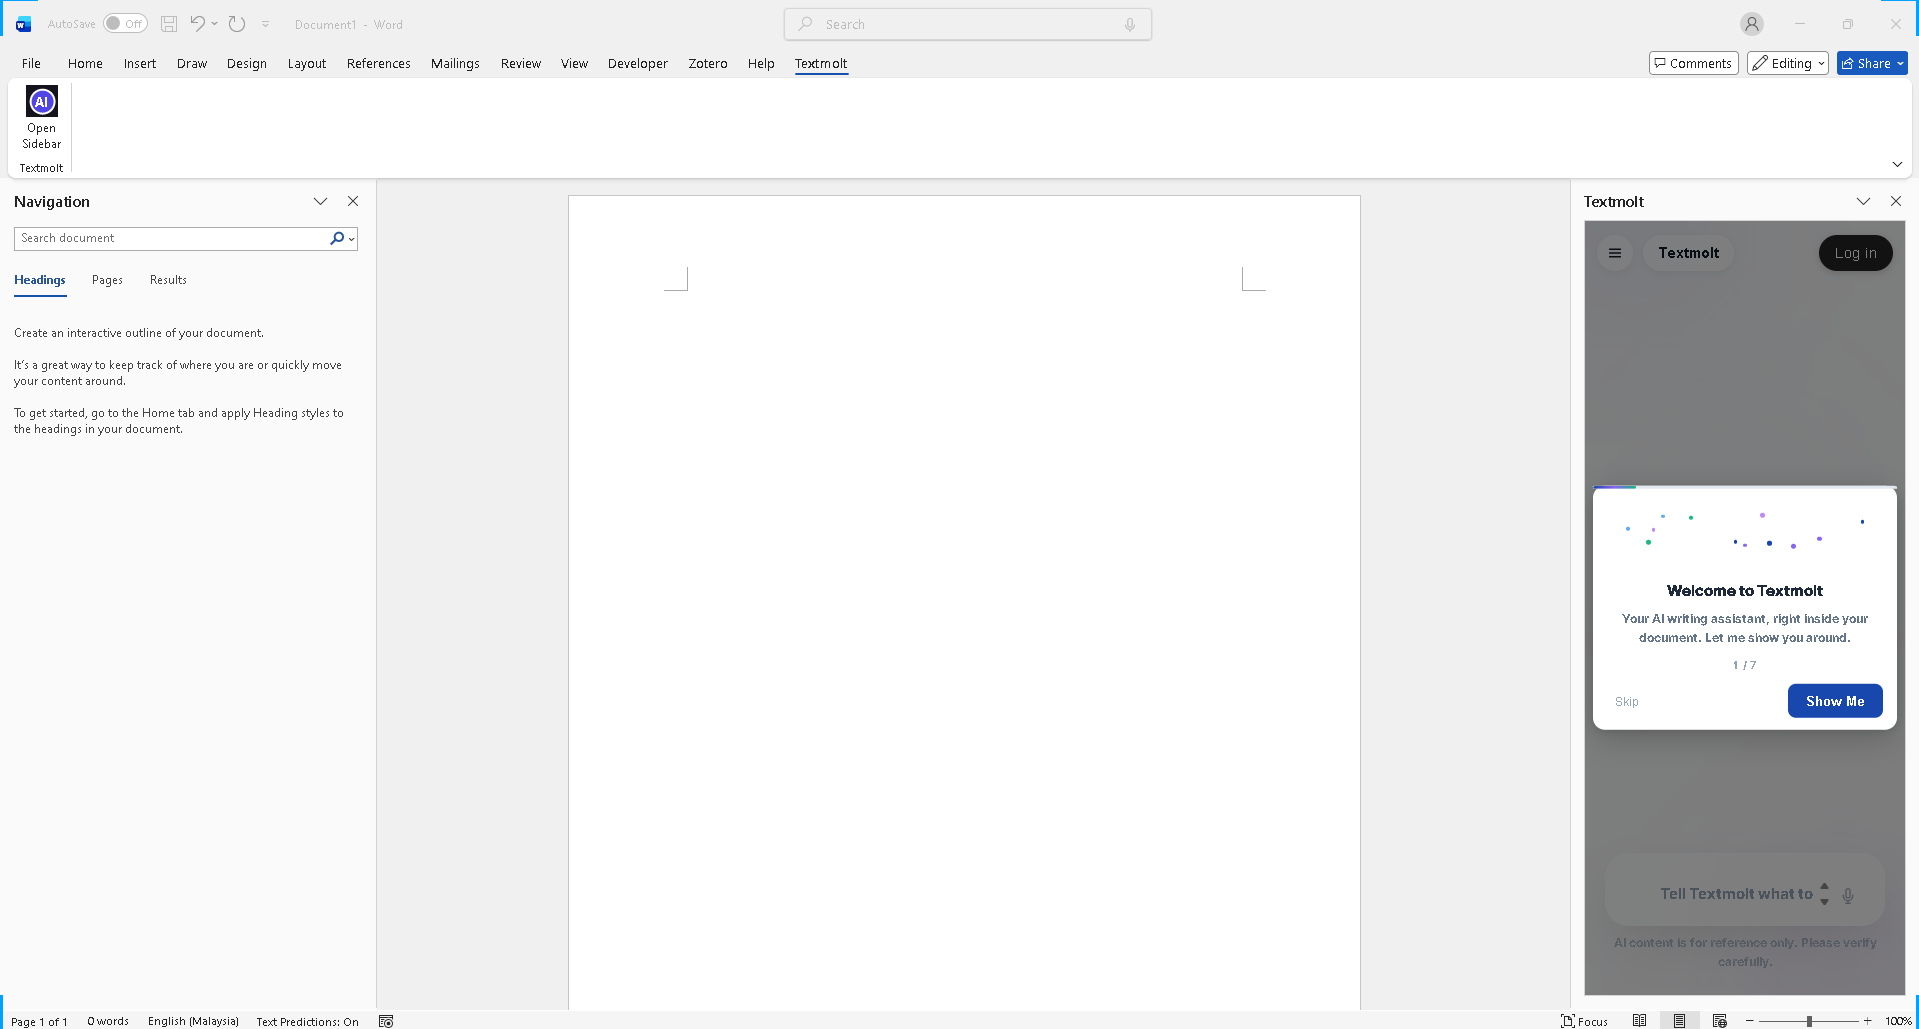Select the Results tab in Navigation
The height and width of the screenshot is (1029, 1919).
(168, 280)
